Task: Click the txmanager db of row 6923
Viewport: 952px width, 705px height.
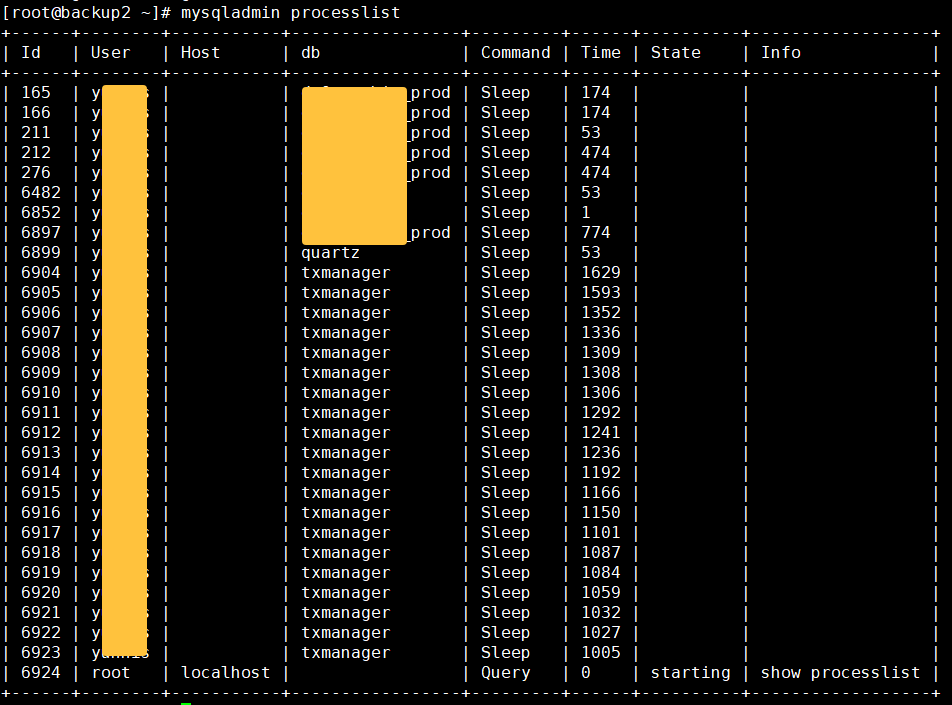Action: (345, 653)
